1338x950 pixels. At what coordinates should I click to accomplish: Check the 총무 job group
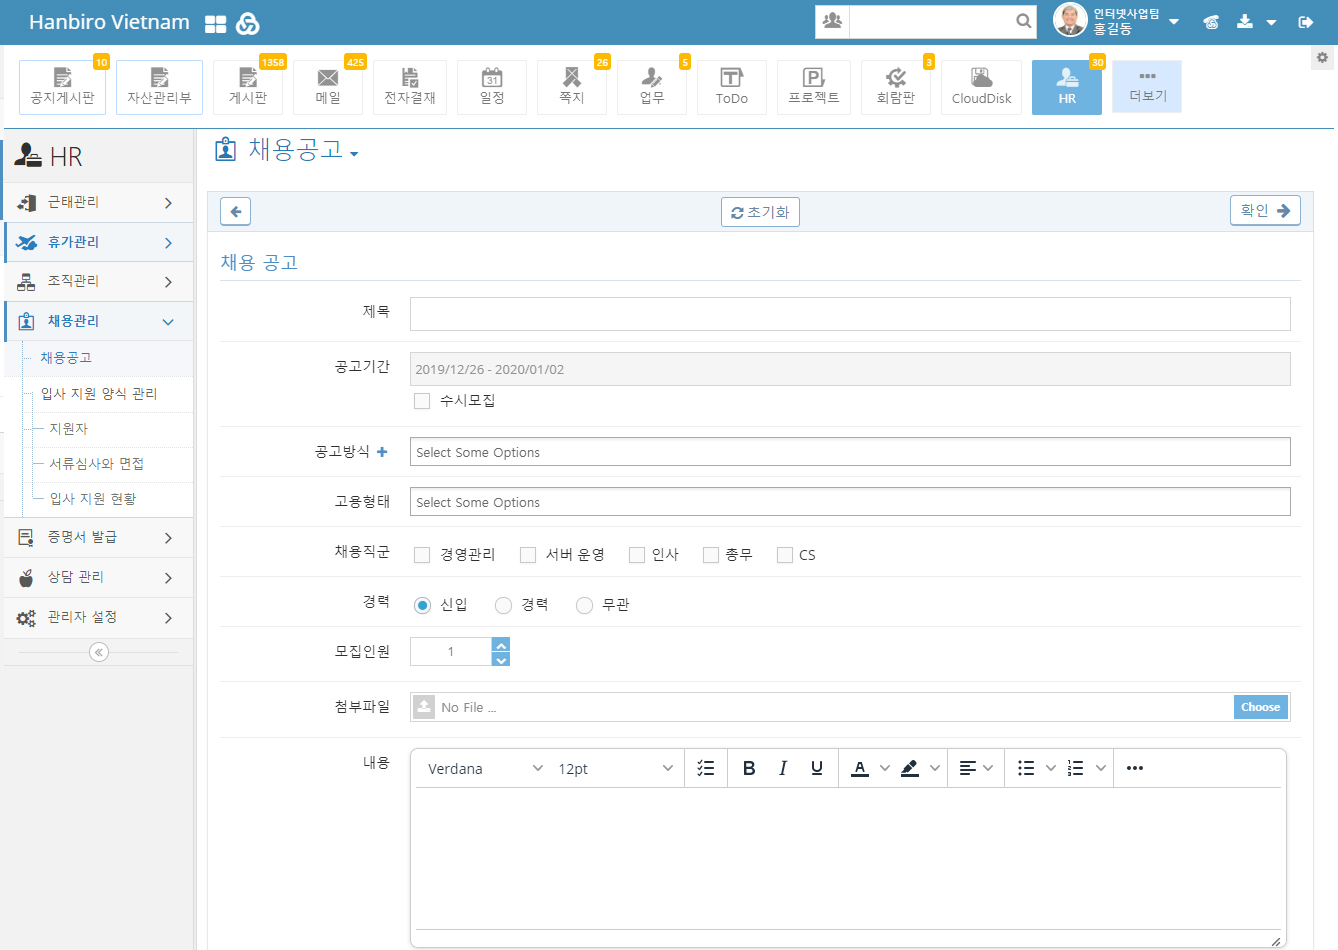[711, 555]
